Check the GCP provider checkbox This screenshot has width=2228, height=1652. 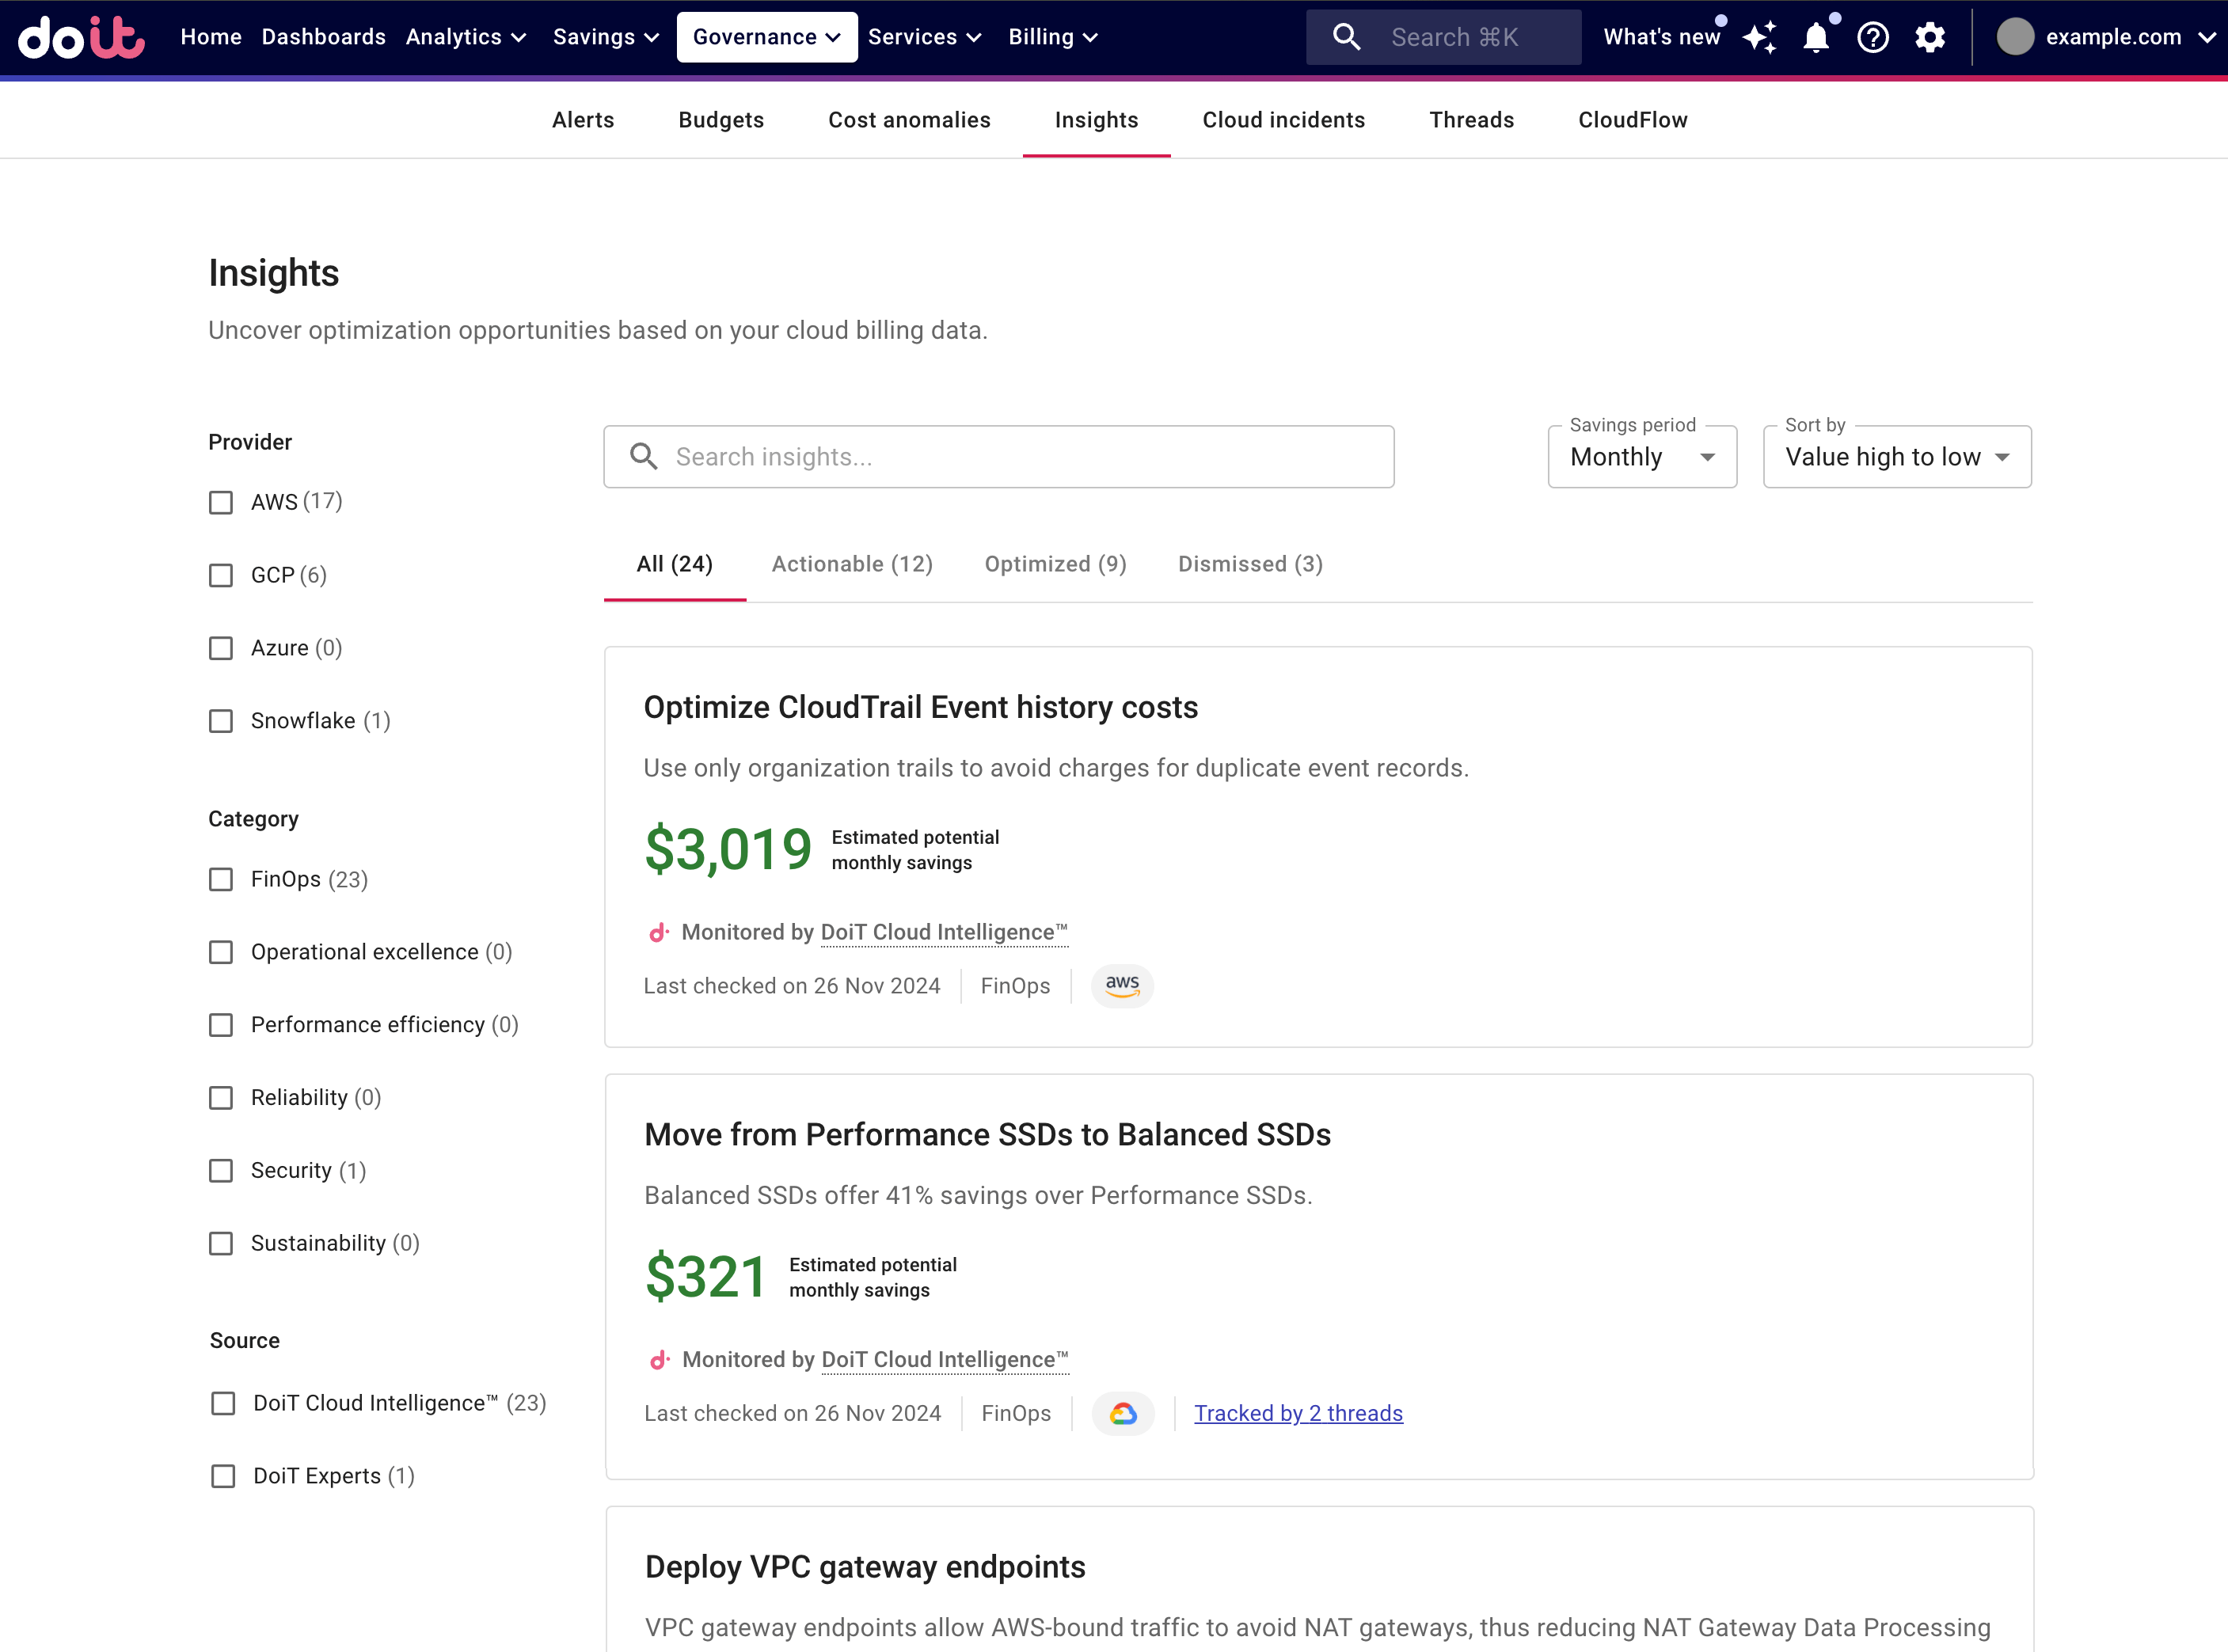coord(221,575)
